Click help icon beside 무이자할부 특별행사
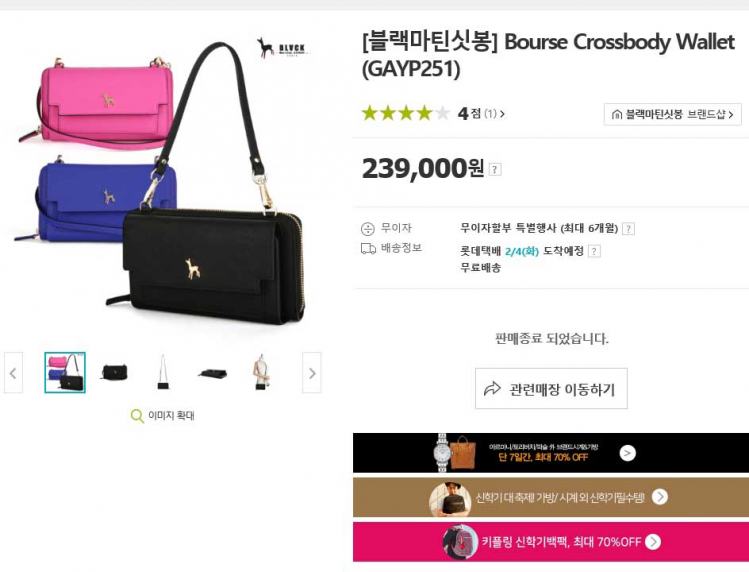Image resolution: width=749 pixels, height=572 pixels. pos(629,228)
